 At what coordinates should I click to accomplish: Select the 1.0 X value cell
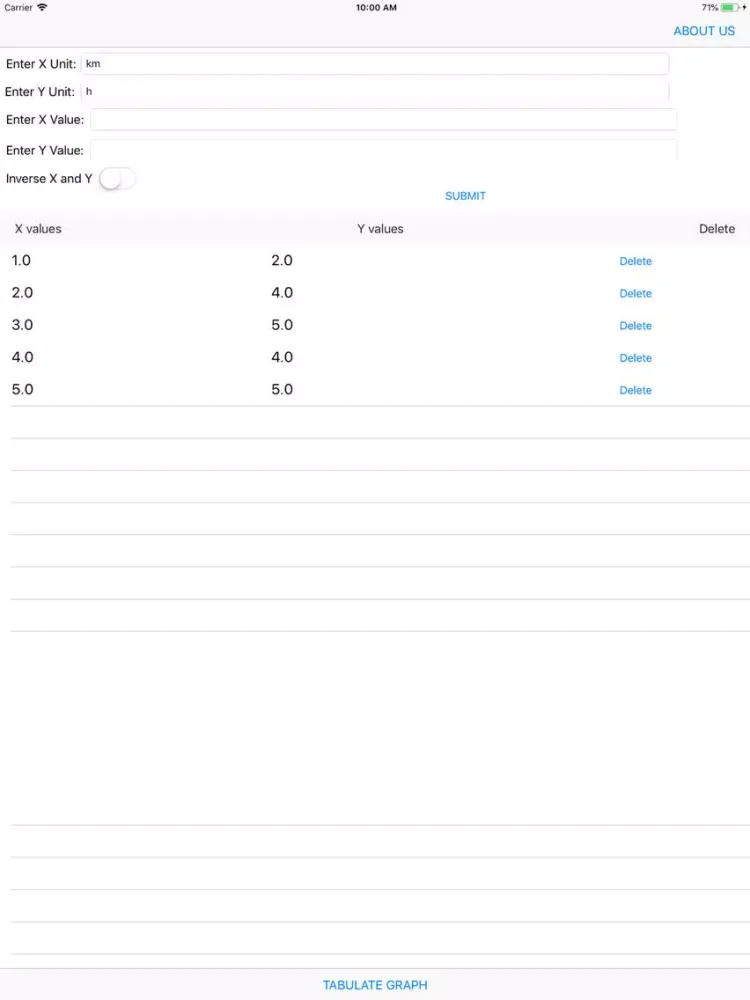coord(21,260)
